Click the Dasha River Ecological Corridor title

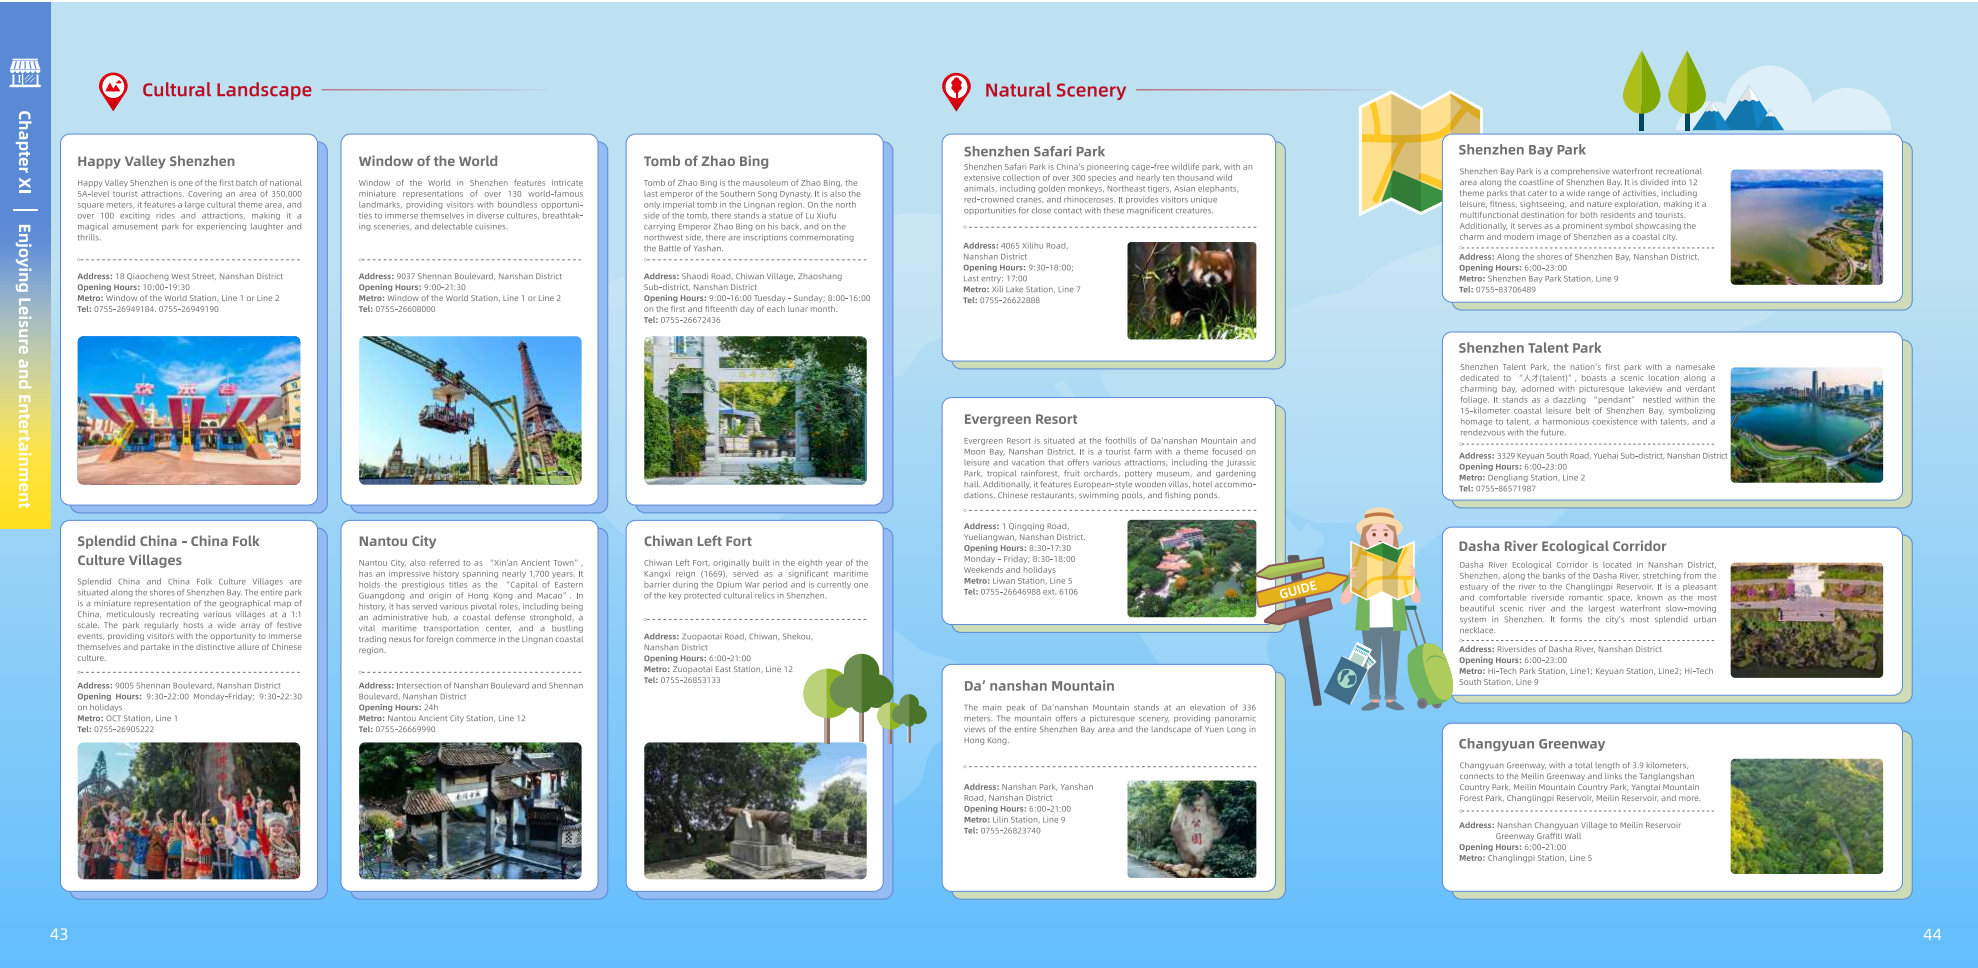click(1562, 546)
